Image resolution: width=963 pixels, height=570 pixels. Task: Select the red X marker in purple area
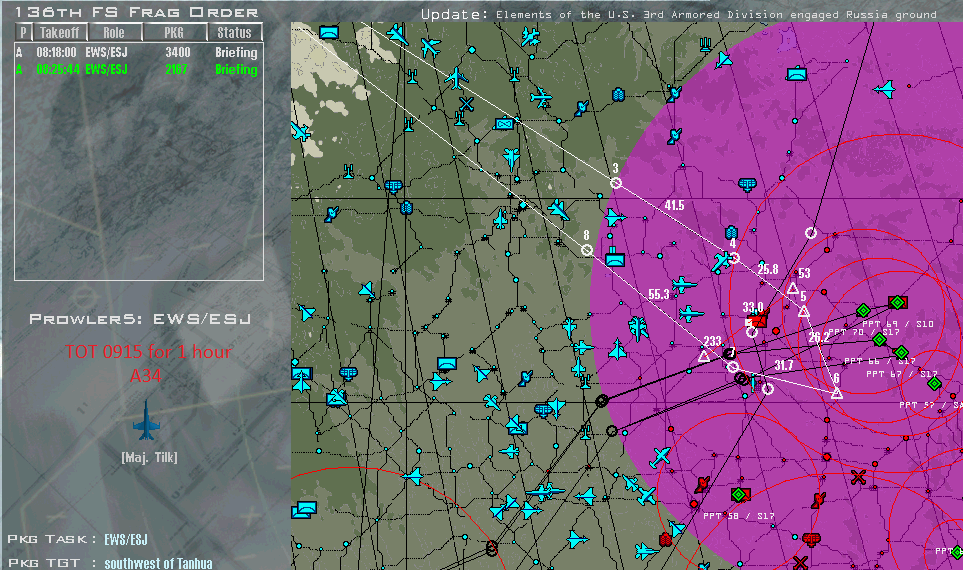858,477
